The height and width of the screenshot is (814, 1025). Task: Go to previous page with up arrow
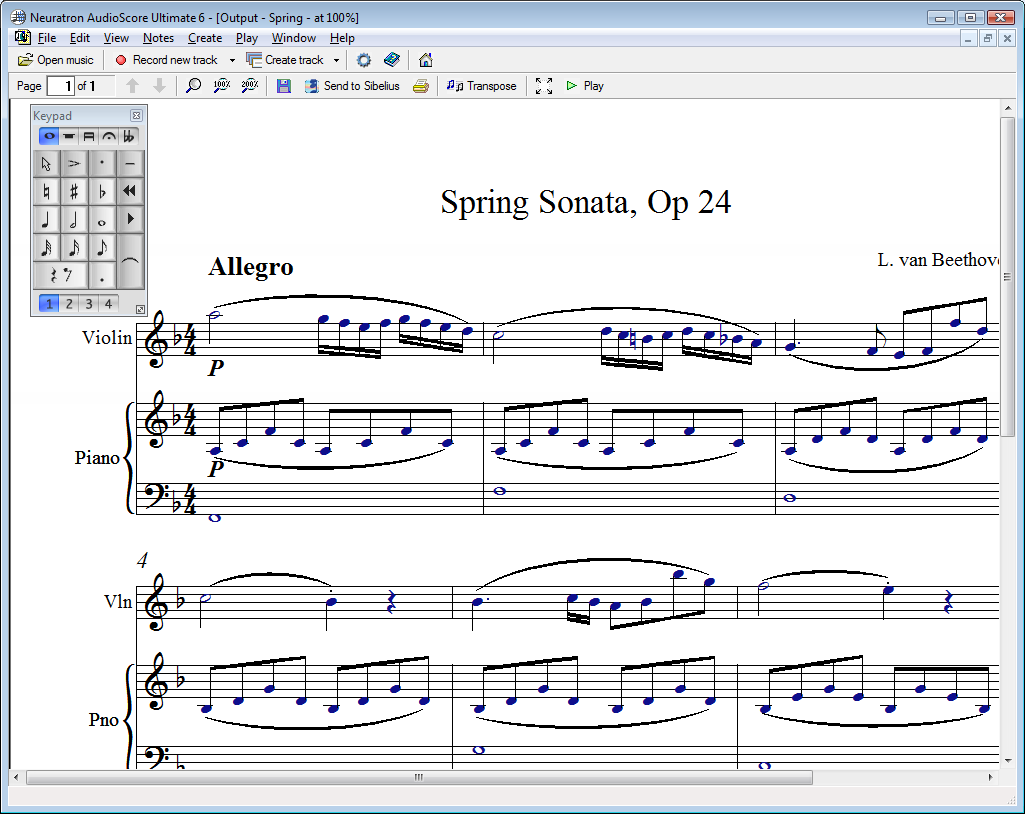tap(133, 86)
